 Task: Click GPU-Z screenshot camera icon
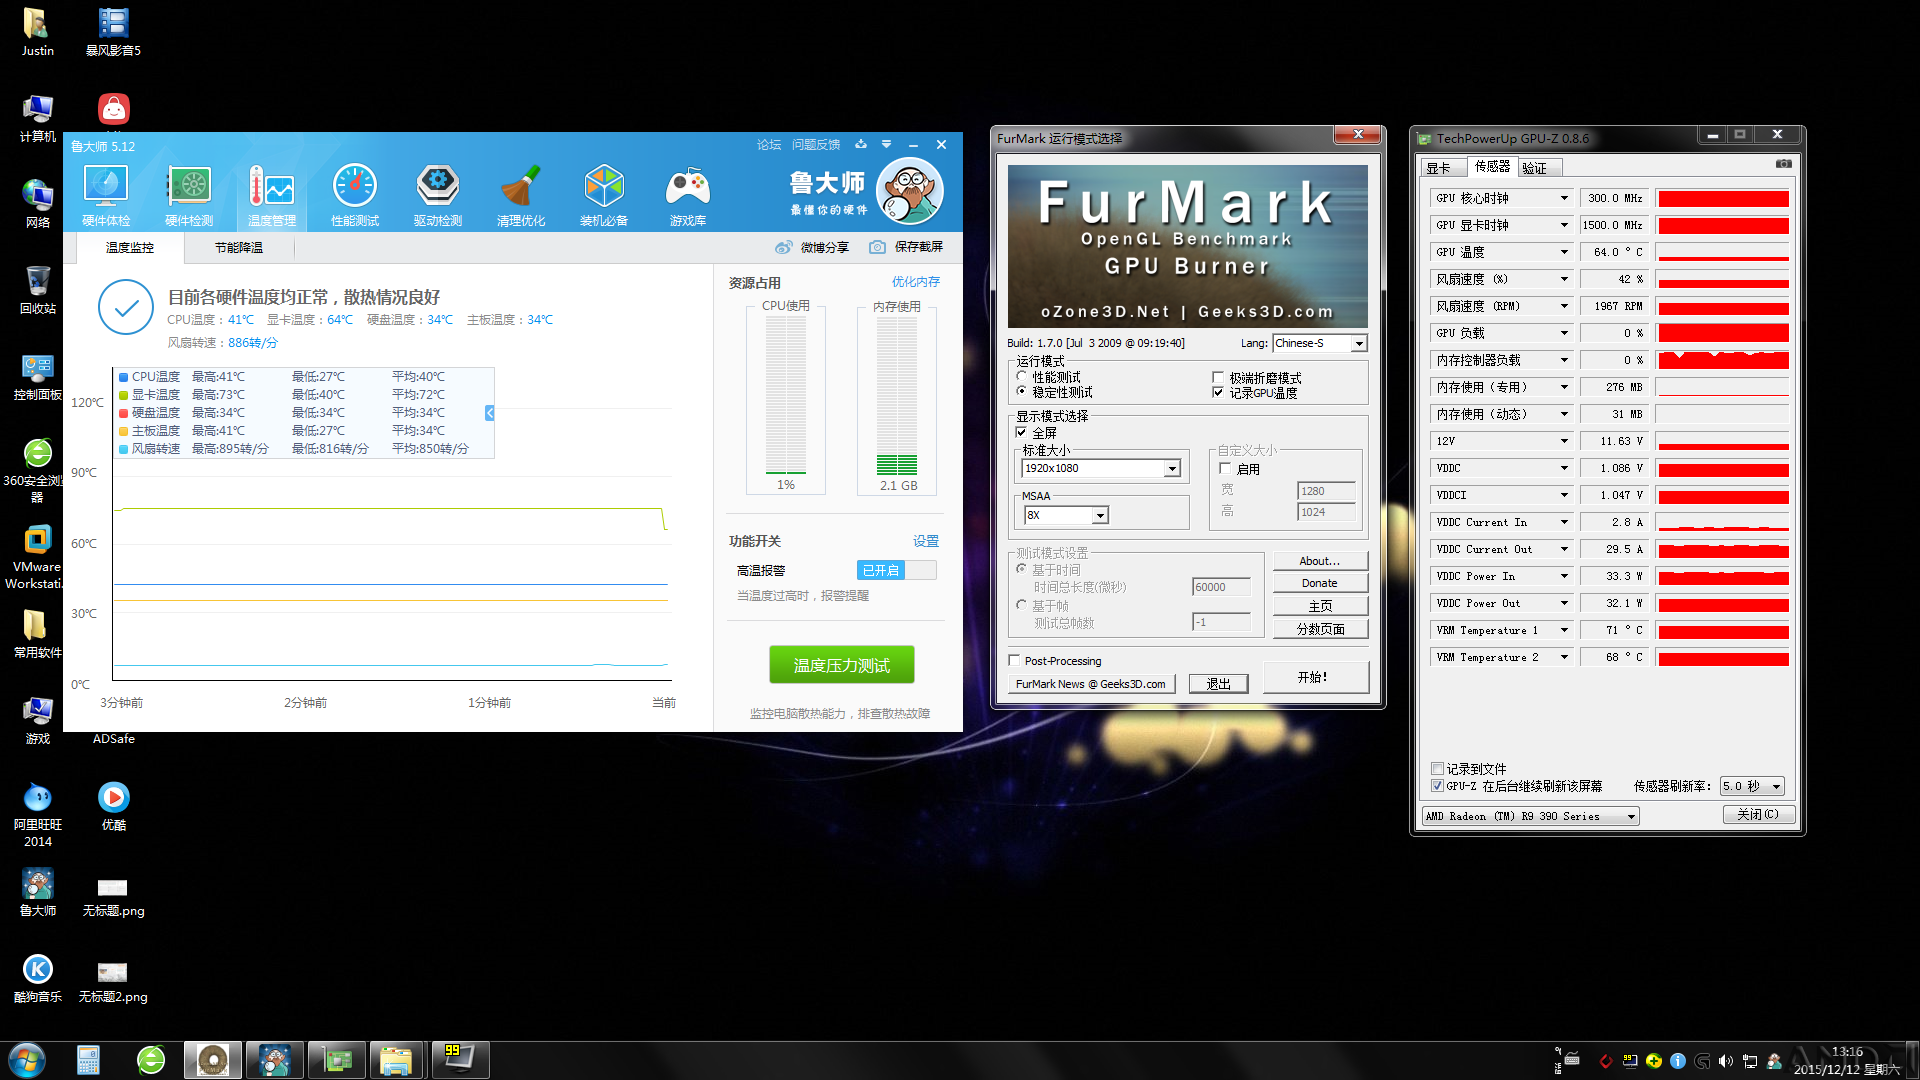(x=1783, y=164)
